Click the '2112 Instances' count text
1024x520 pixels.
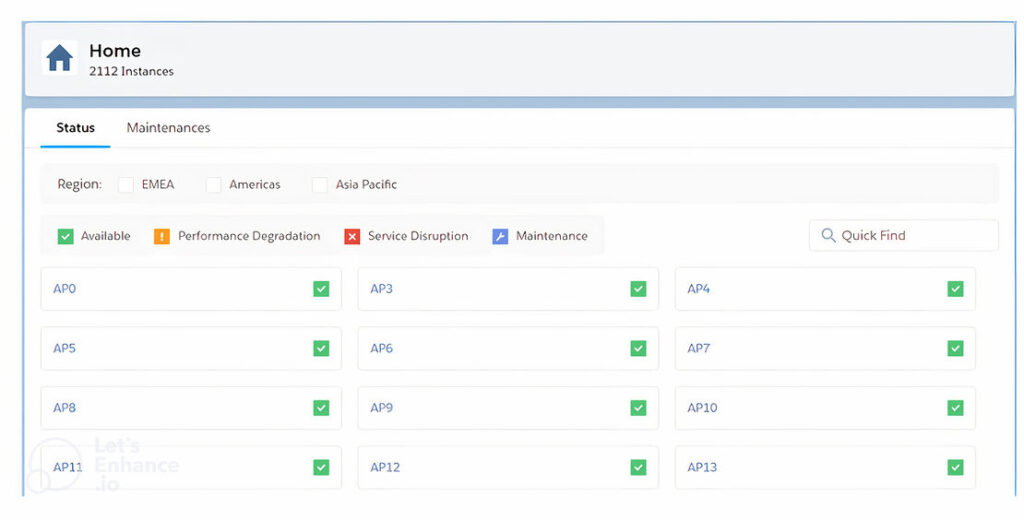pos(131,71)
